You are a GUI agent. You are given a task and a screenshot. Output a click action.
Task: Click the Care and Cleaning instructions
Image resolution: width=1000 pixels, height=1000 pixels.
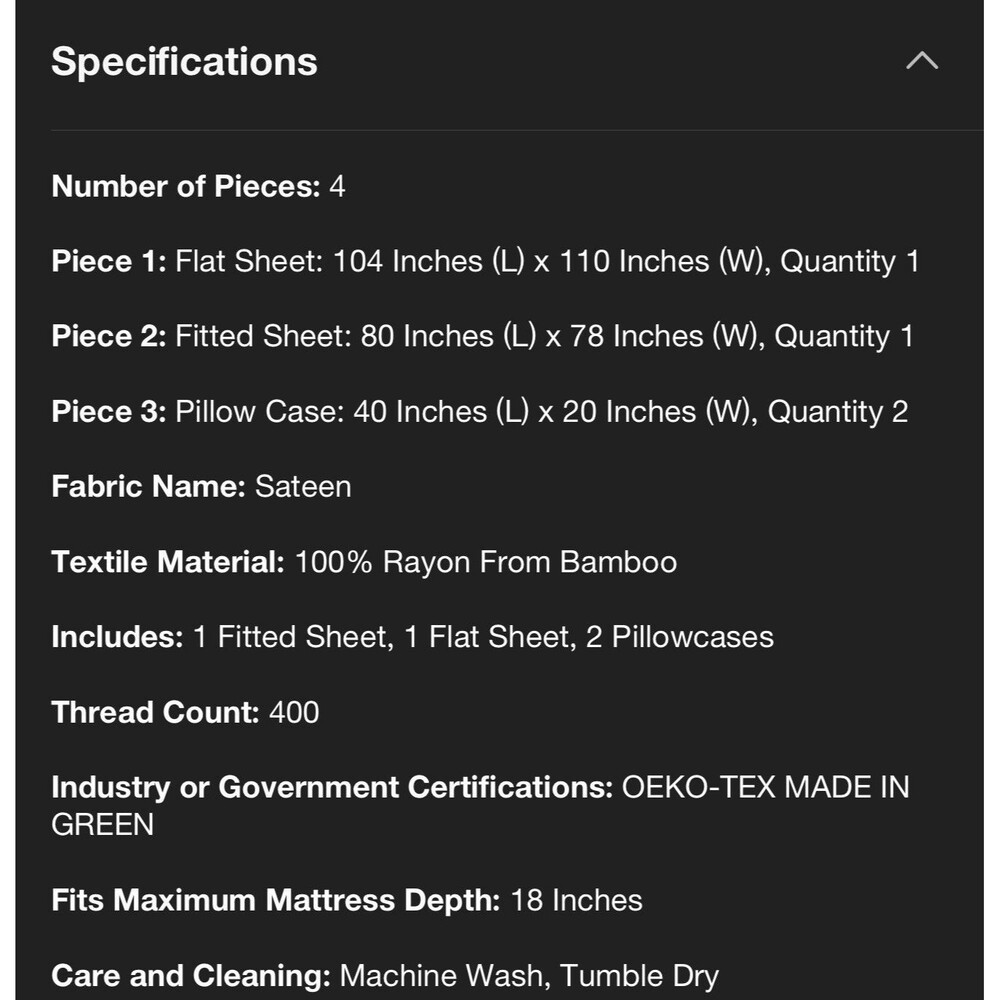pyautogui.click(x=385, y=976)
